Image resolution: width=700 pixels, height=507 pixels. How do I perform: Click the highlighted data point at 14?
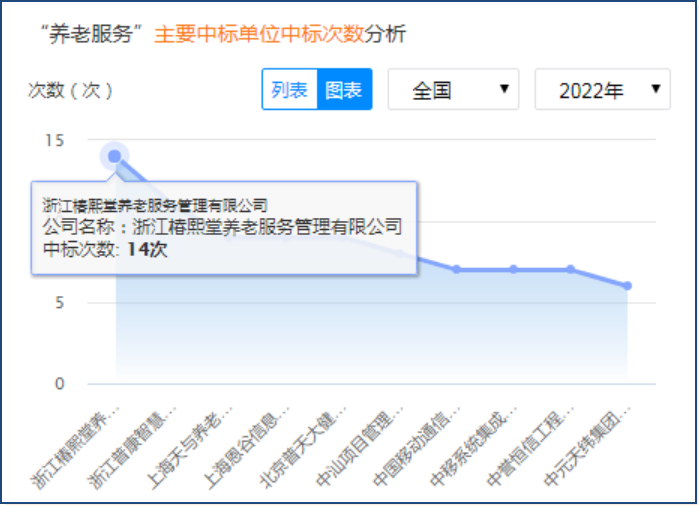115,156
